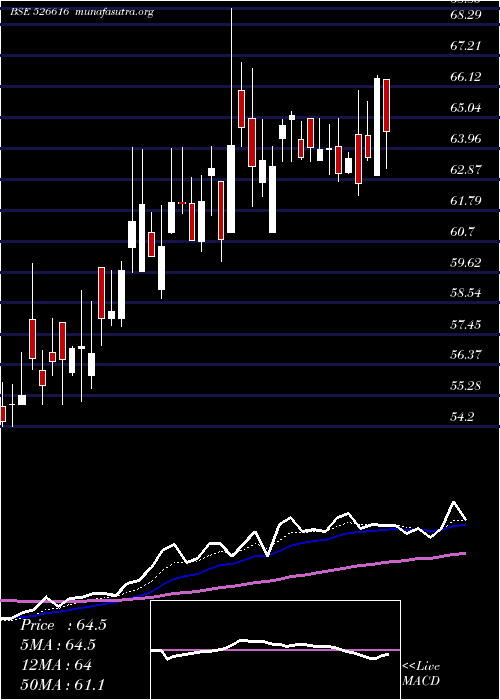The image size is (500, 700).
Task: Click the 54.2 price axis label
Action: (462, 417)
